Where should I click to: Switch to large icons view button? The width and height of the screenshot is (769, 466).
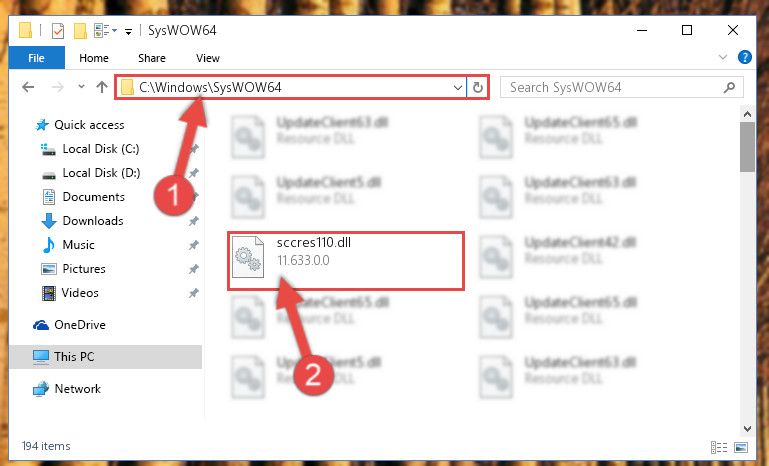click(741, 447)
